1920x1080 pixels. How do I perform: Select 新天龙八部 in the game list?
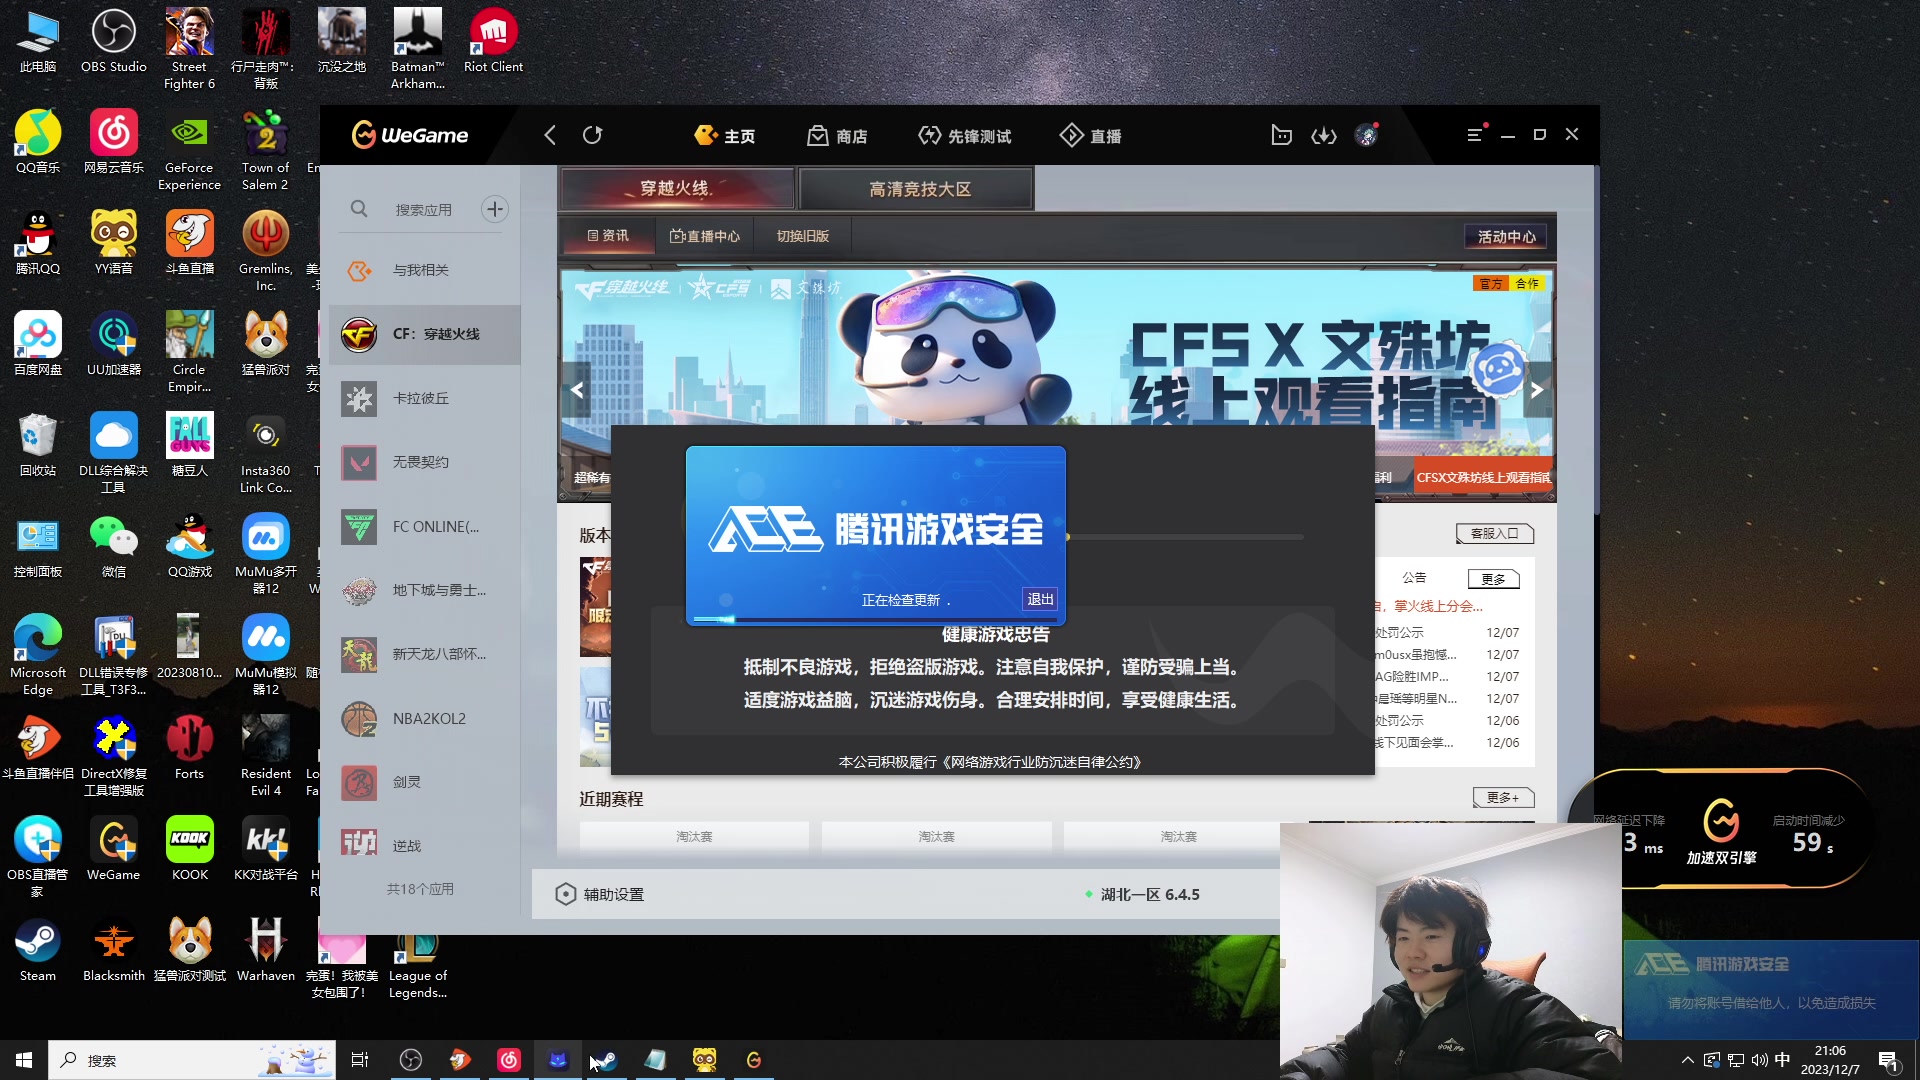pos(425,654)
